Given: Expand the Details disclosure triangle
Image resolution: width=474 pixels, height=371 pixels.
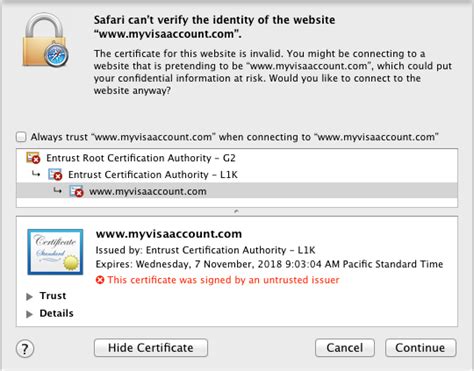Looking at the screenshot, I should (x=30, y=314).
